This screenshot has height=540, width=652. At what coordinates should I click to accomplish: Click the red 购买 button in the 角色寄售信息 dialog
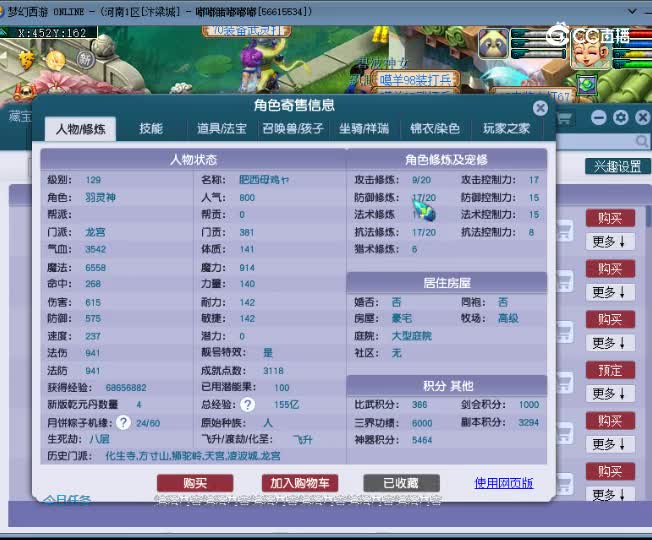[x=195, y=483]
